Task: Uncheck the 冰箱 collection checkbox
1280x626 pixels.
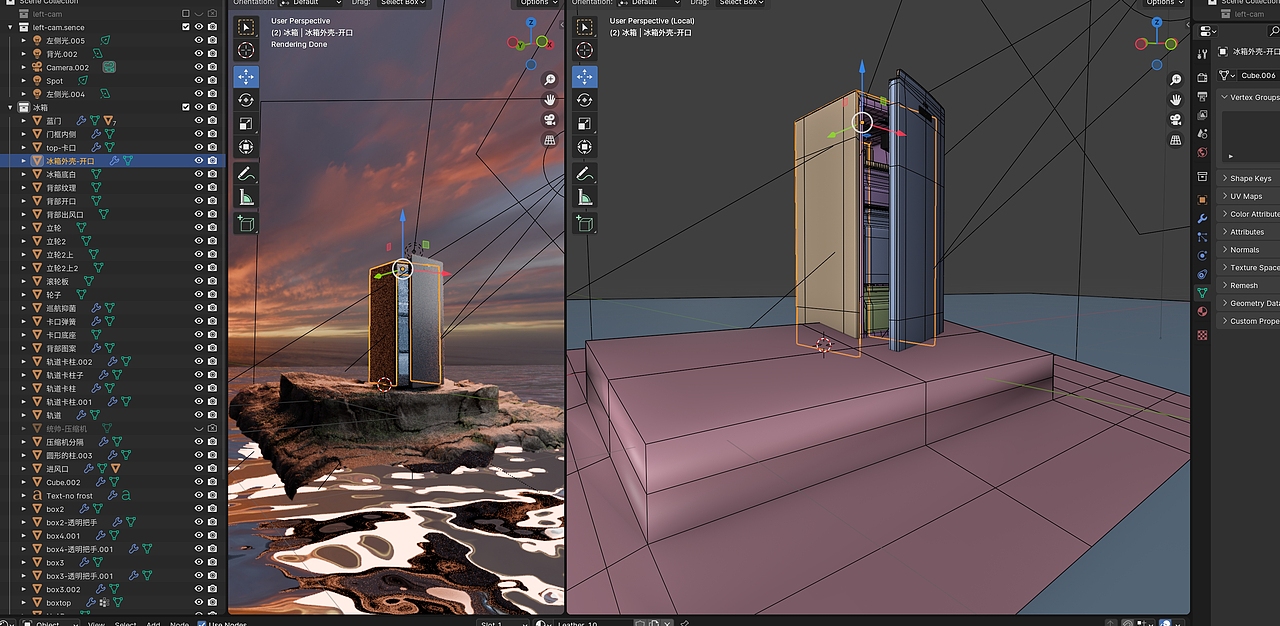Action: tap(186, 107)
